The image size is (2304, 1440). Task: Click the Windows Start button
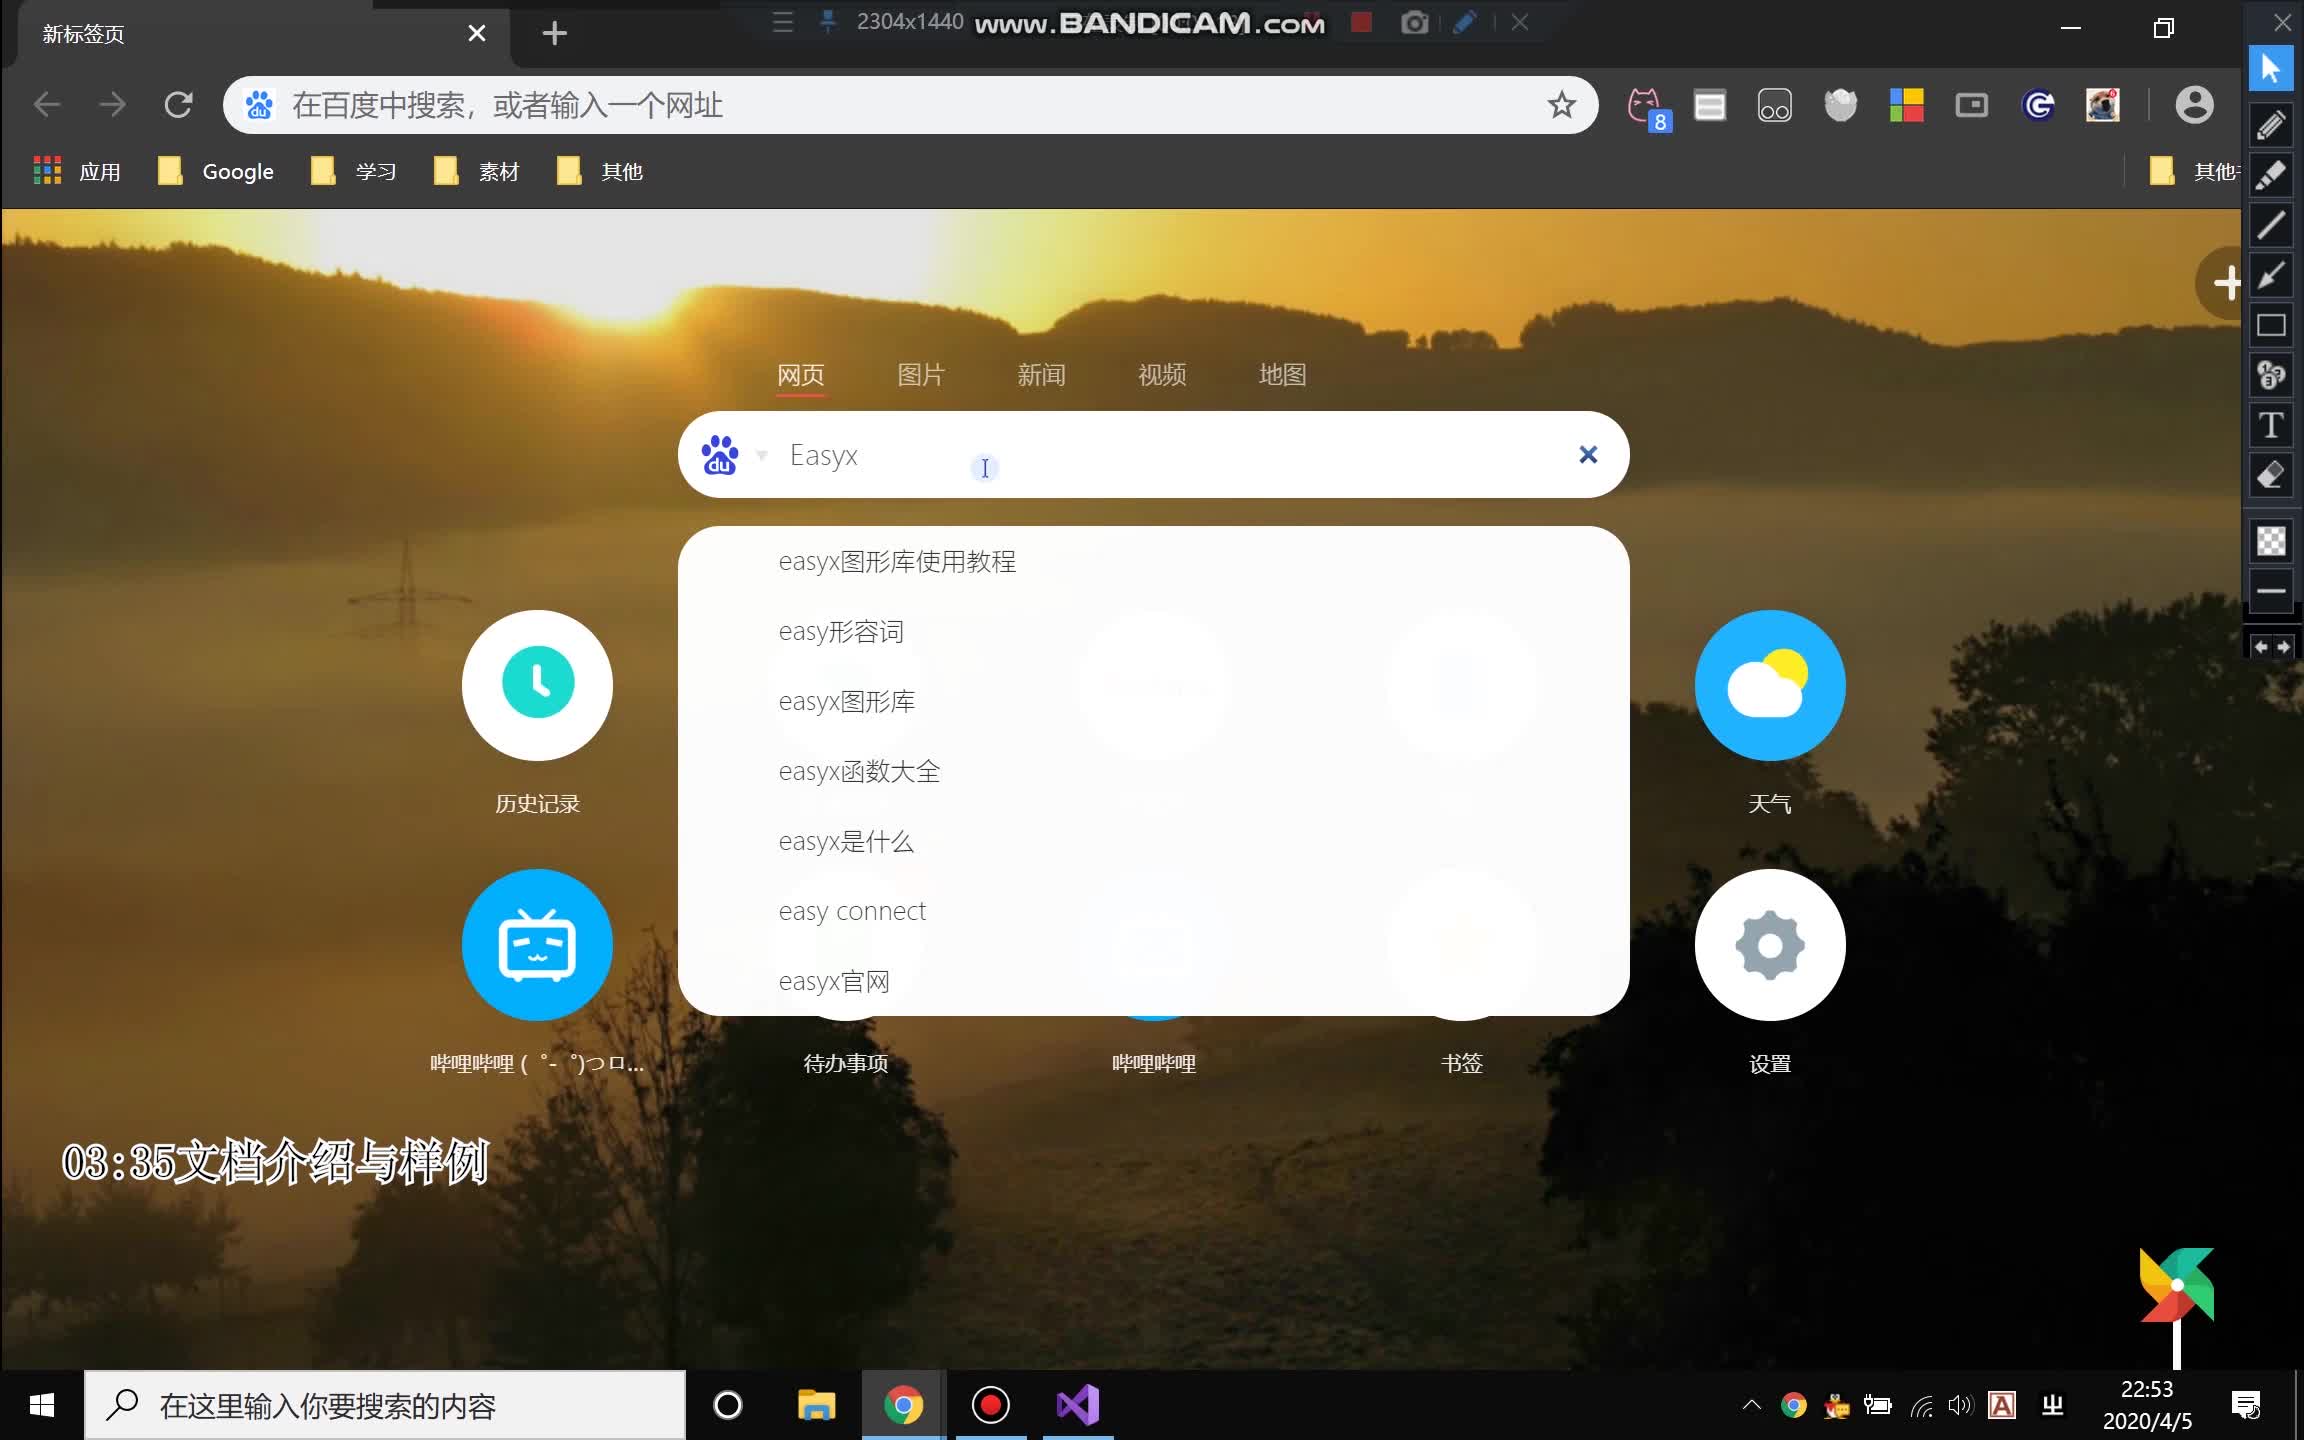42,1405
